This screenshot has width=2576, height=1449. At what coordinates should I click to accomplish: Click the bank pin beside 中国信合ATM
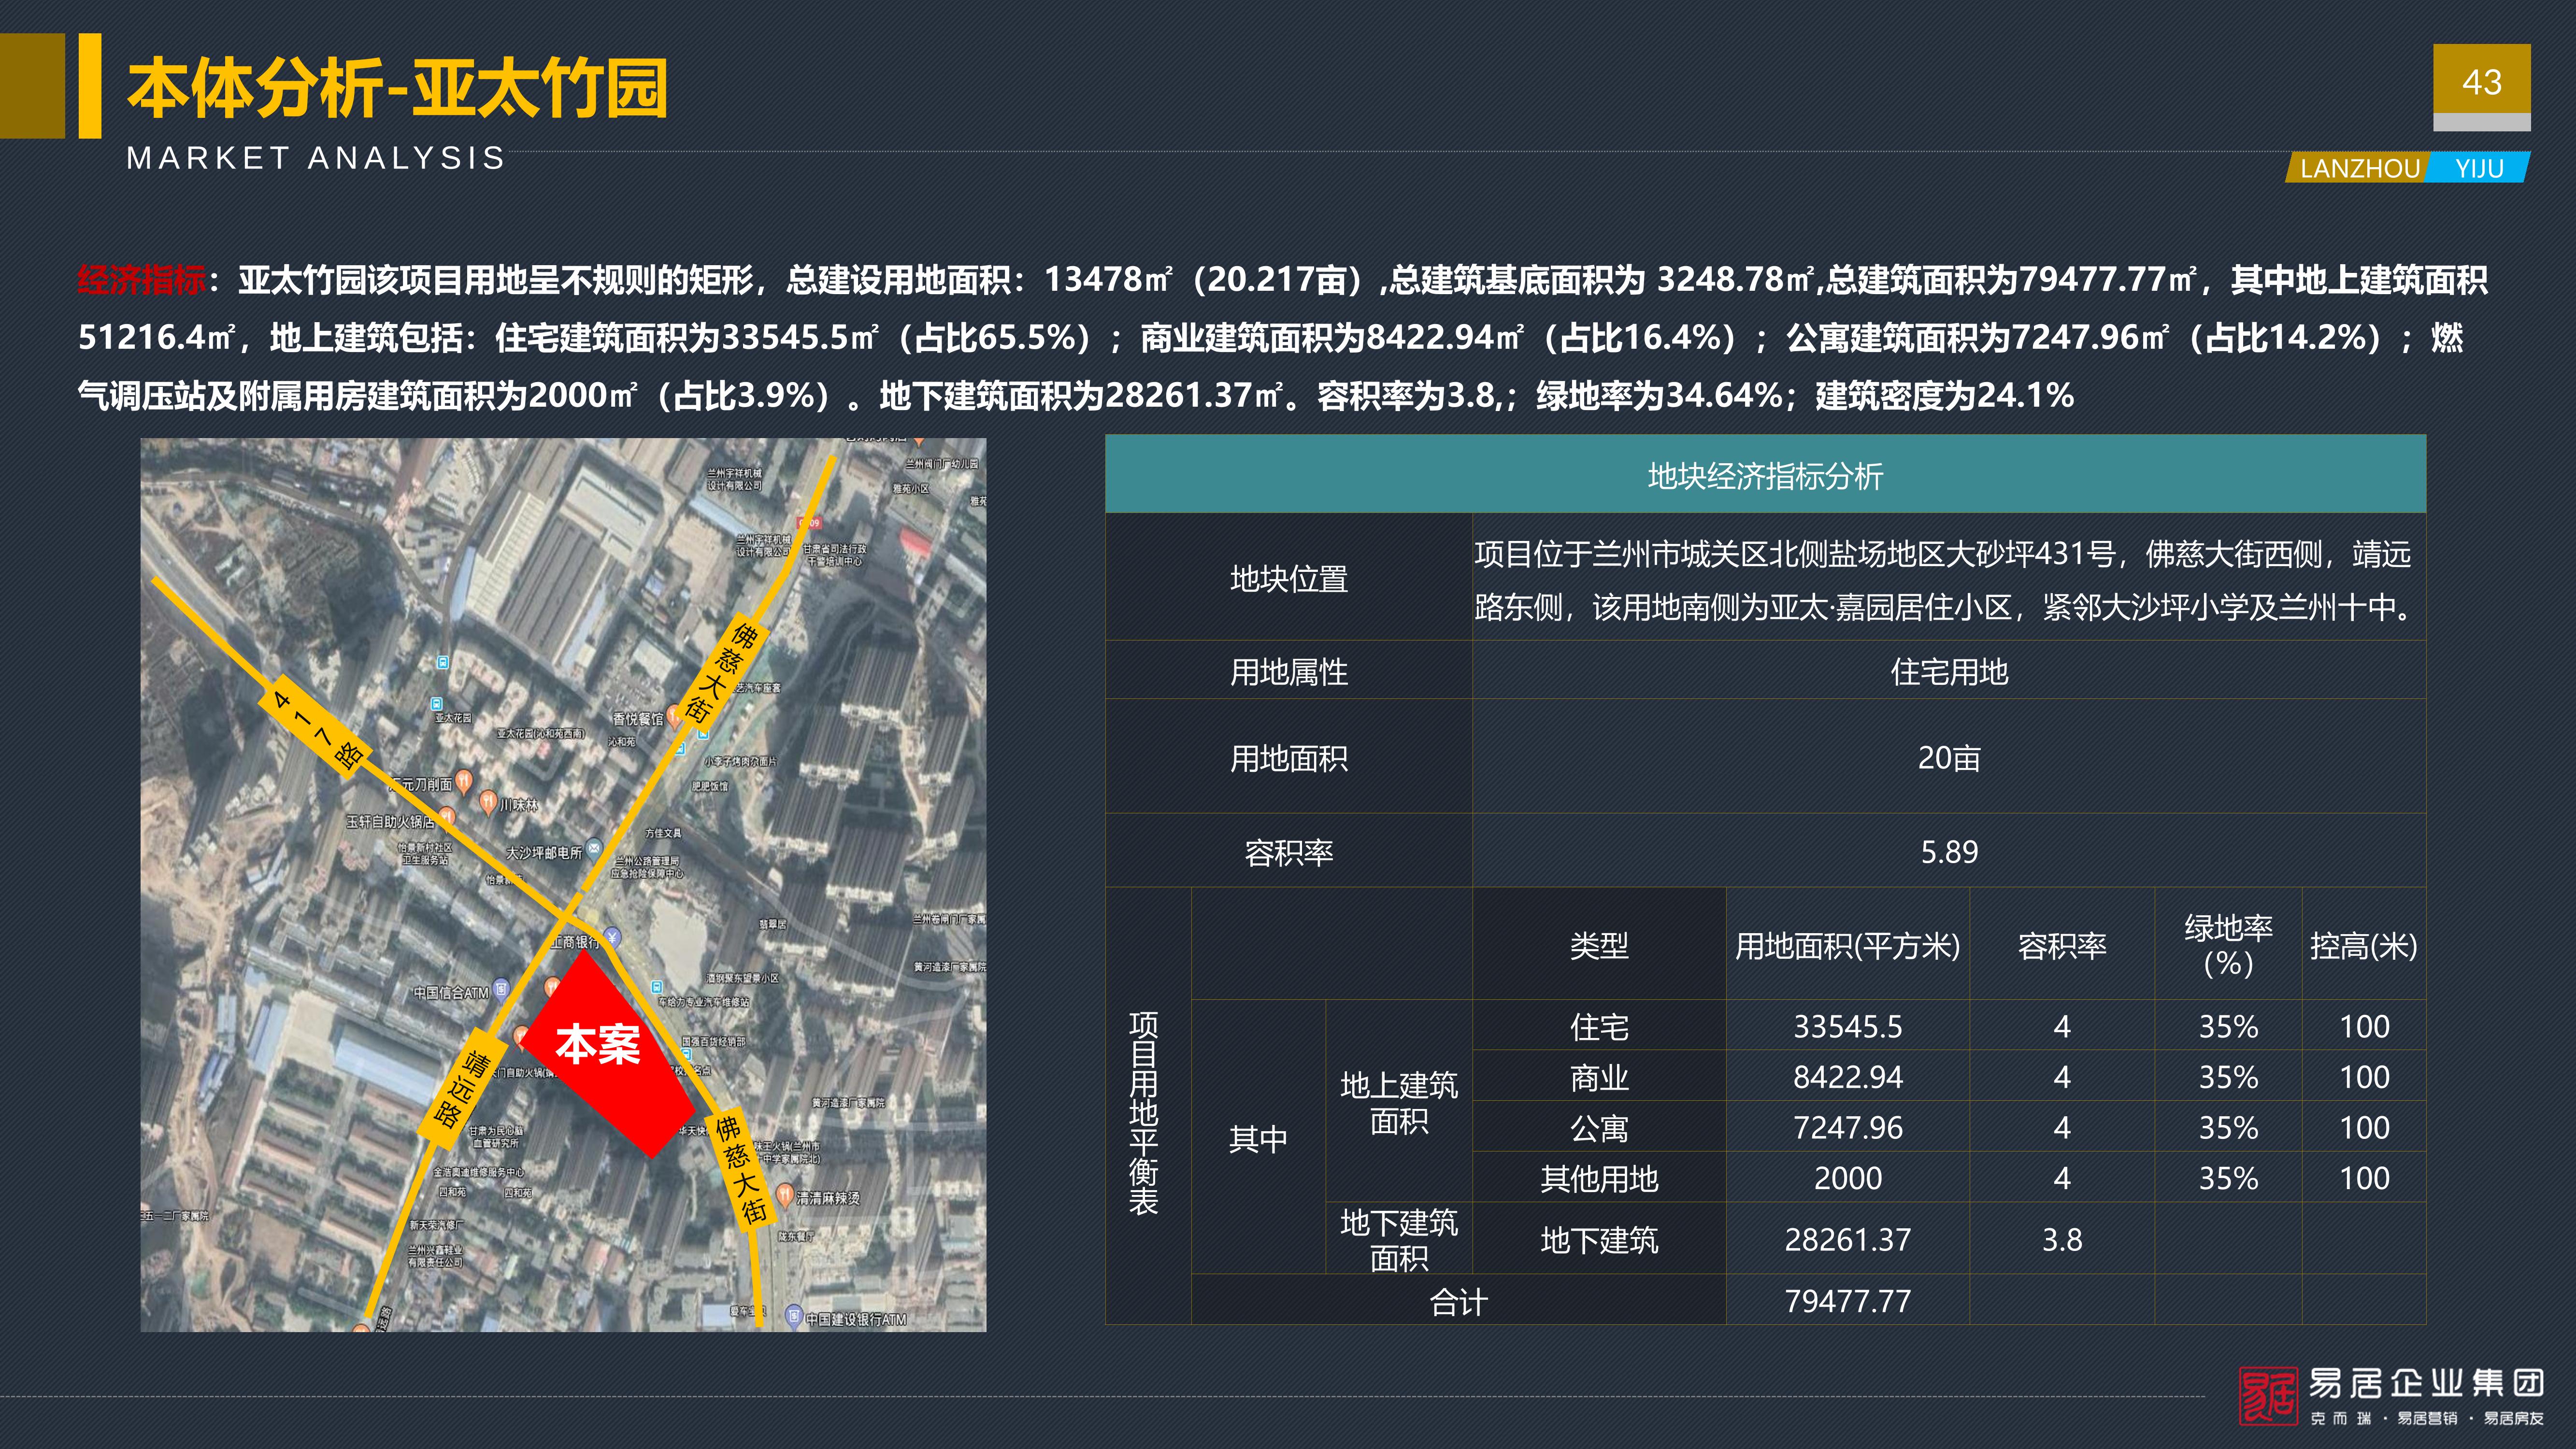pyautogui.click(x=501, y=989)
